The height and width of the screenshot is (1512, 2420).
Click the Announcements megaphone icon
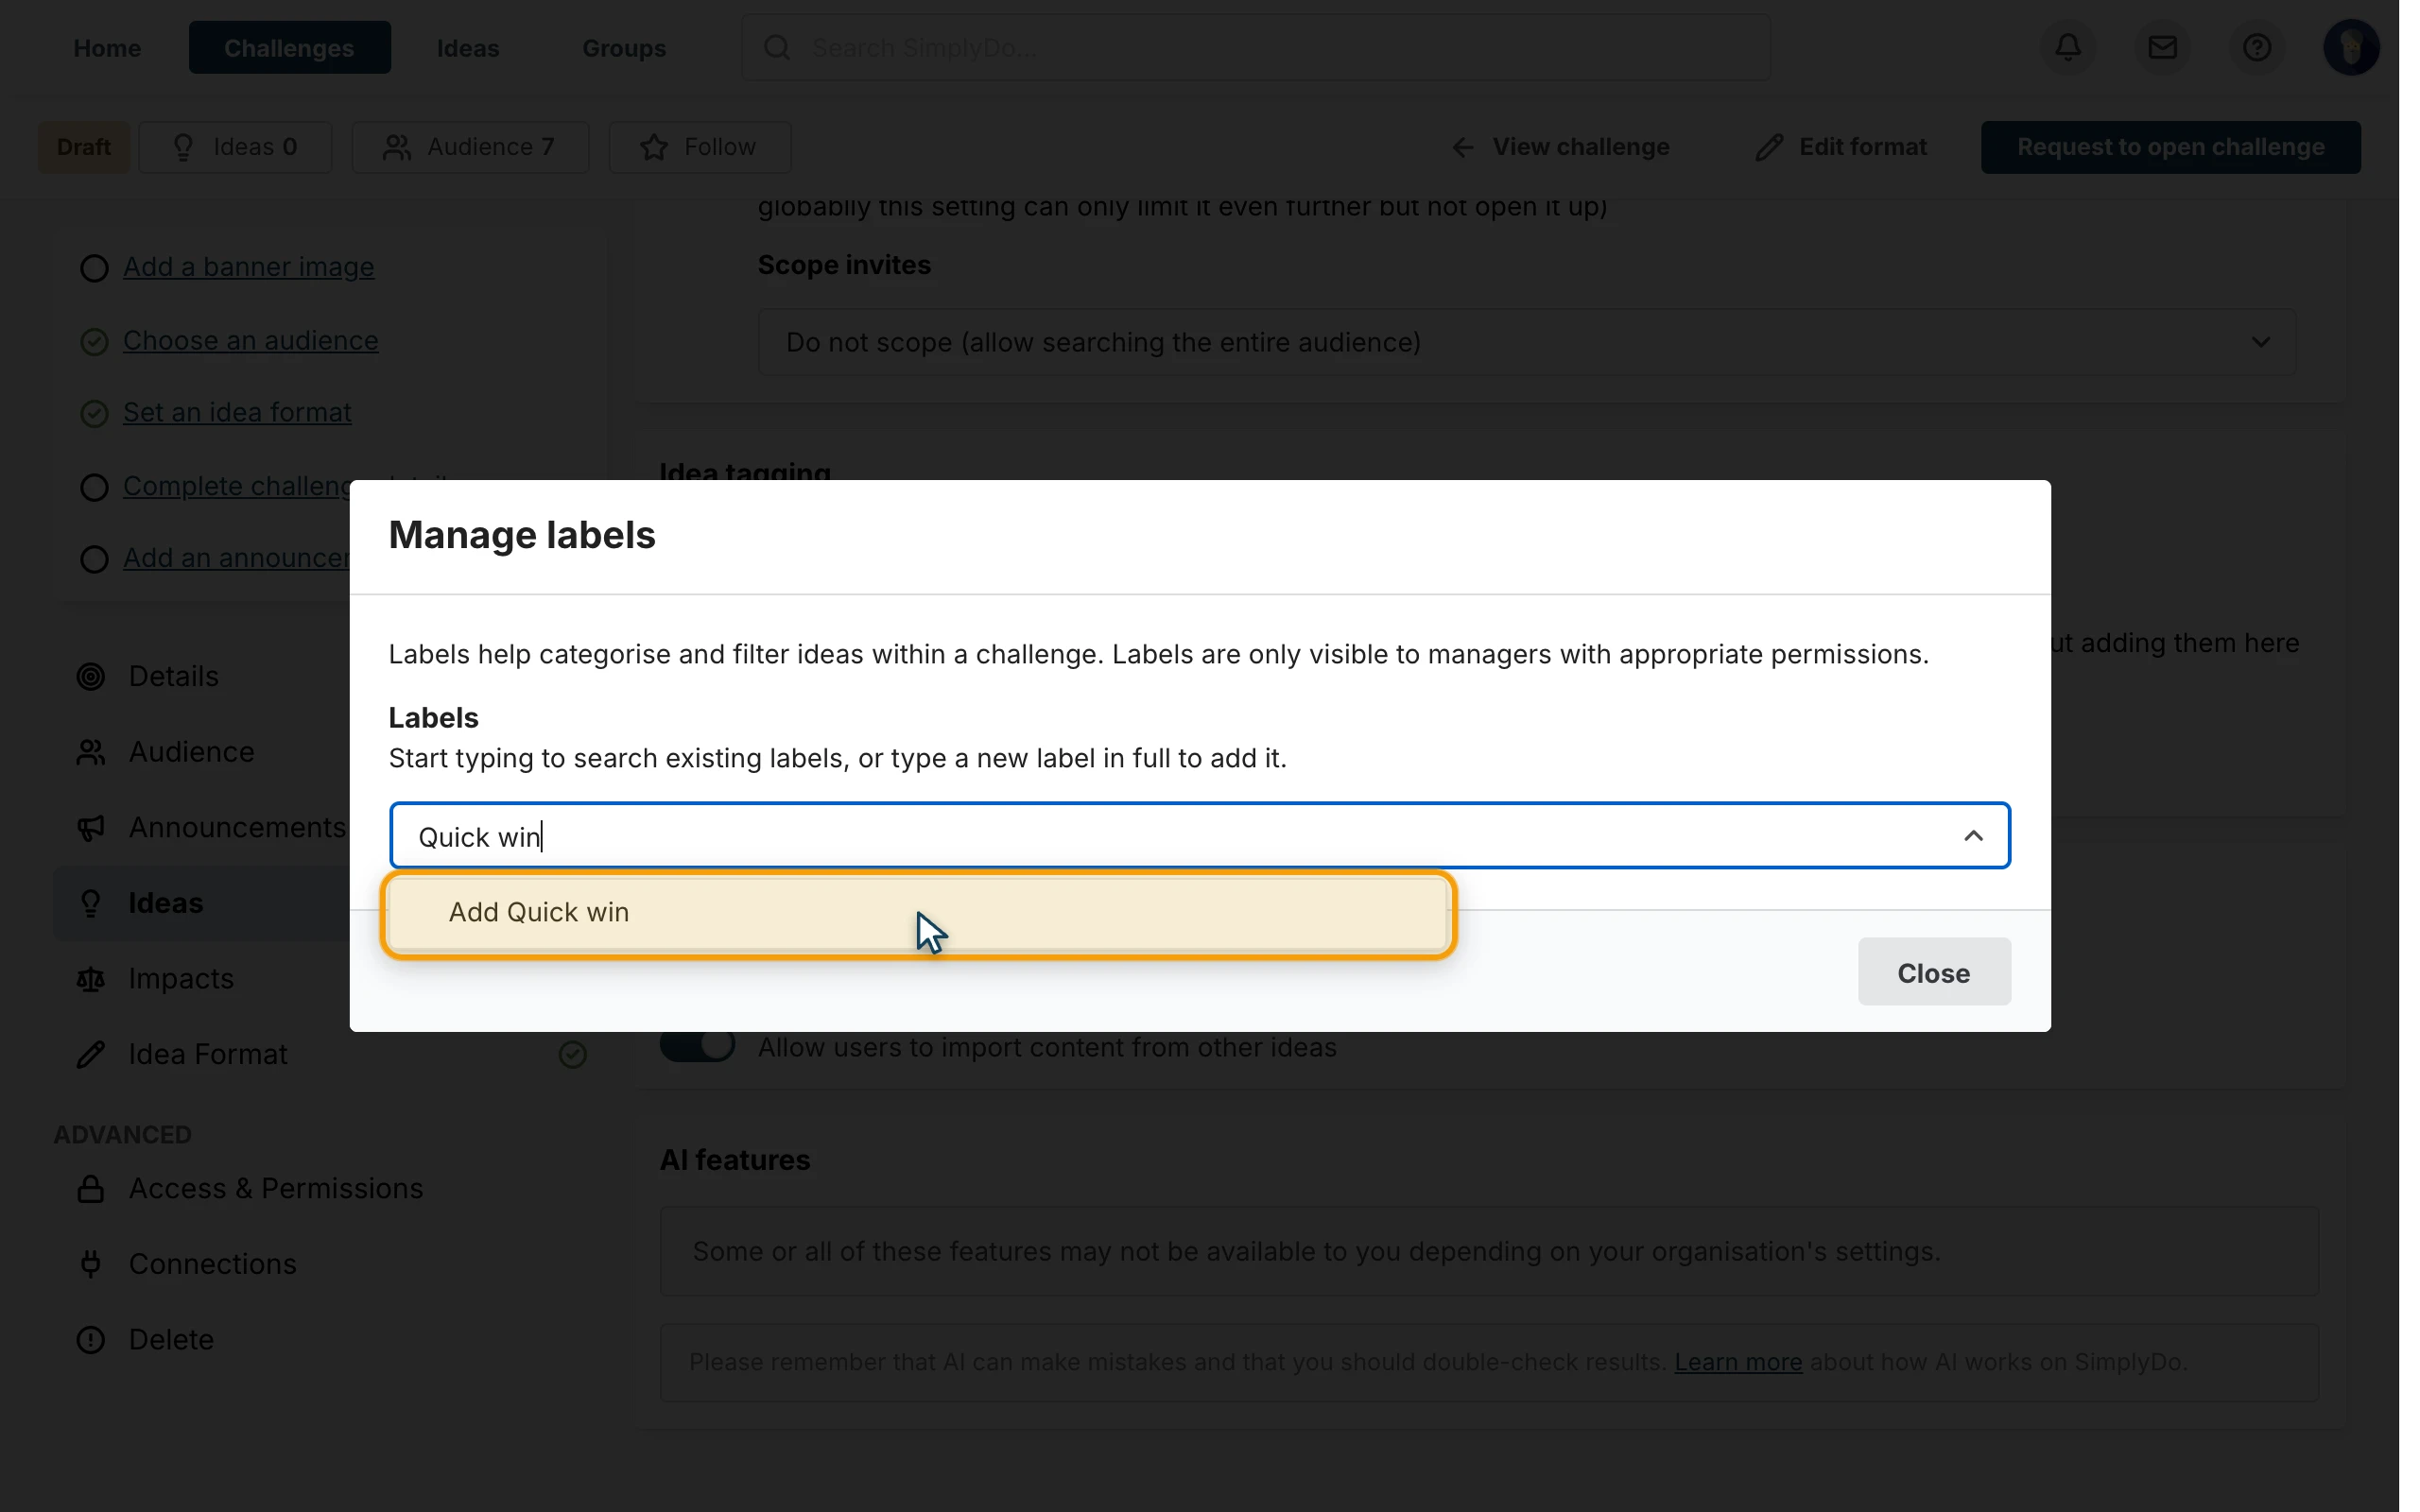click(x=91, y=828)
